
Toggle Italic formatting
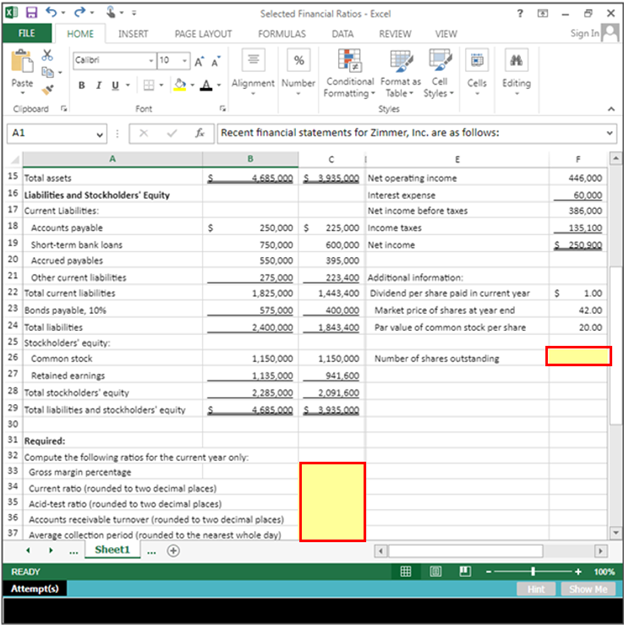[98, 85]
